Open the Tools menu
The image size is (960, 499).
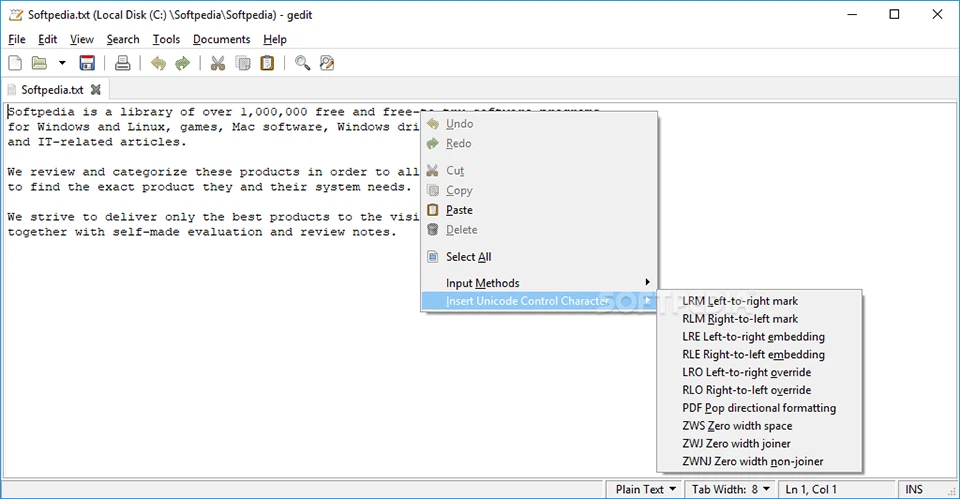[166, 39]
